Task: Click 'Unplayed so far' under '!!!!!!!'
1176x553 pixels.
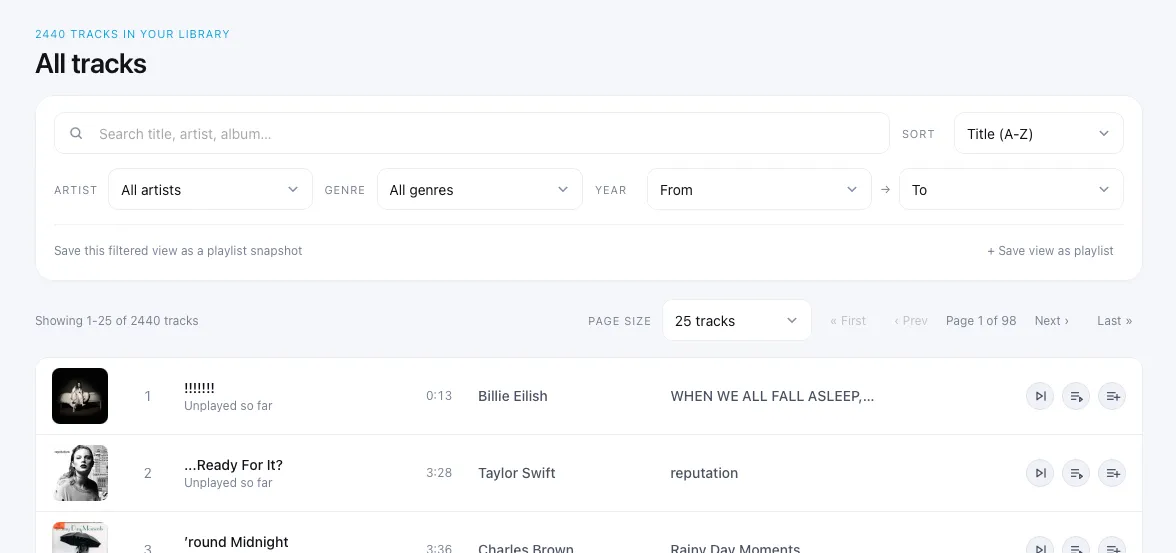Action: coord(228,406)
